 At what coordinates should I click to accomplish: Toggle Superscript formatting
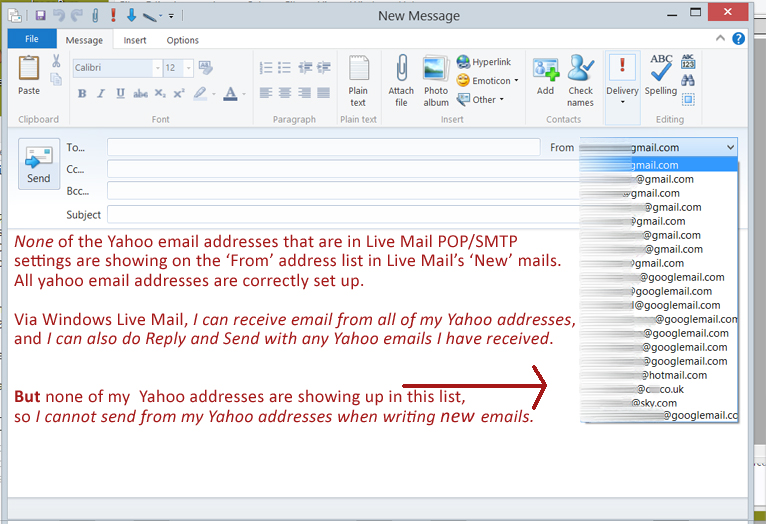click(x=179, y=93)
